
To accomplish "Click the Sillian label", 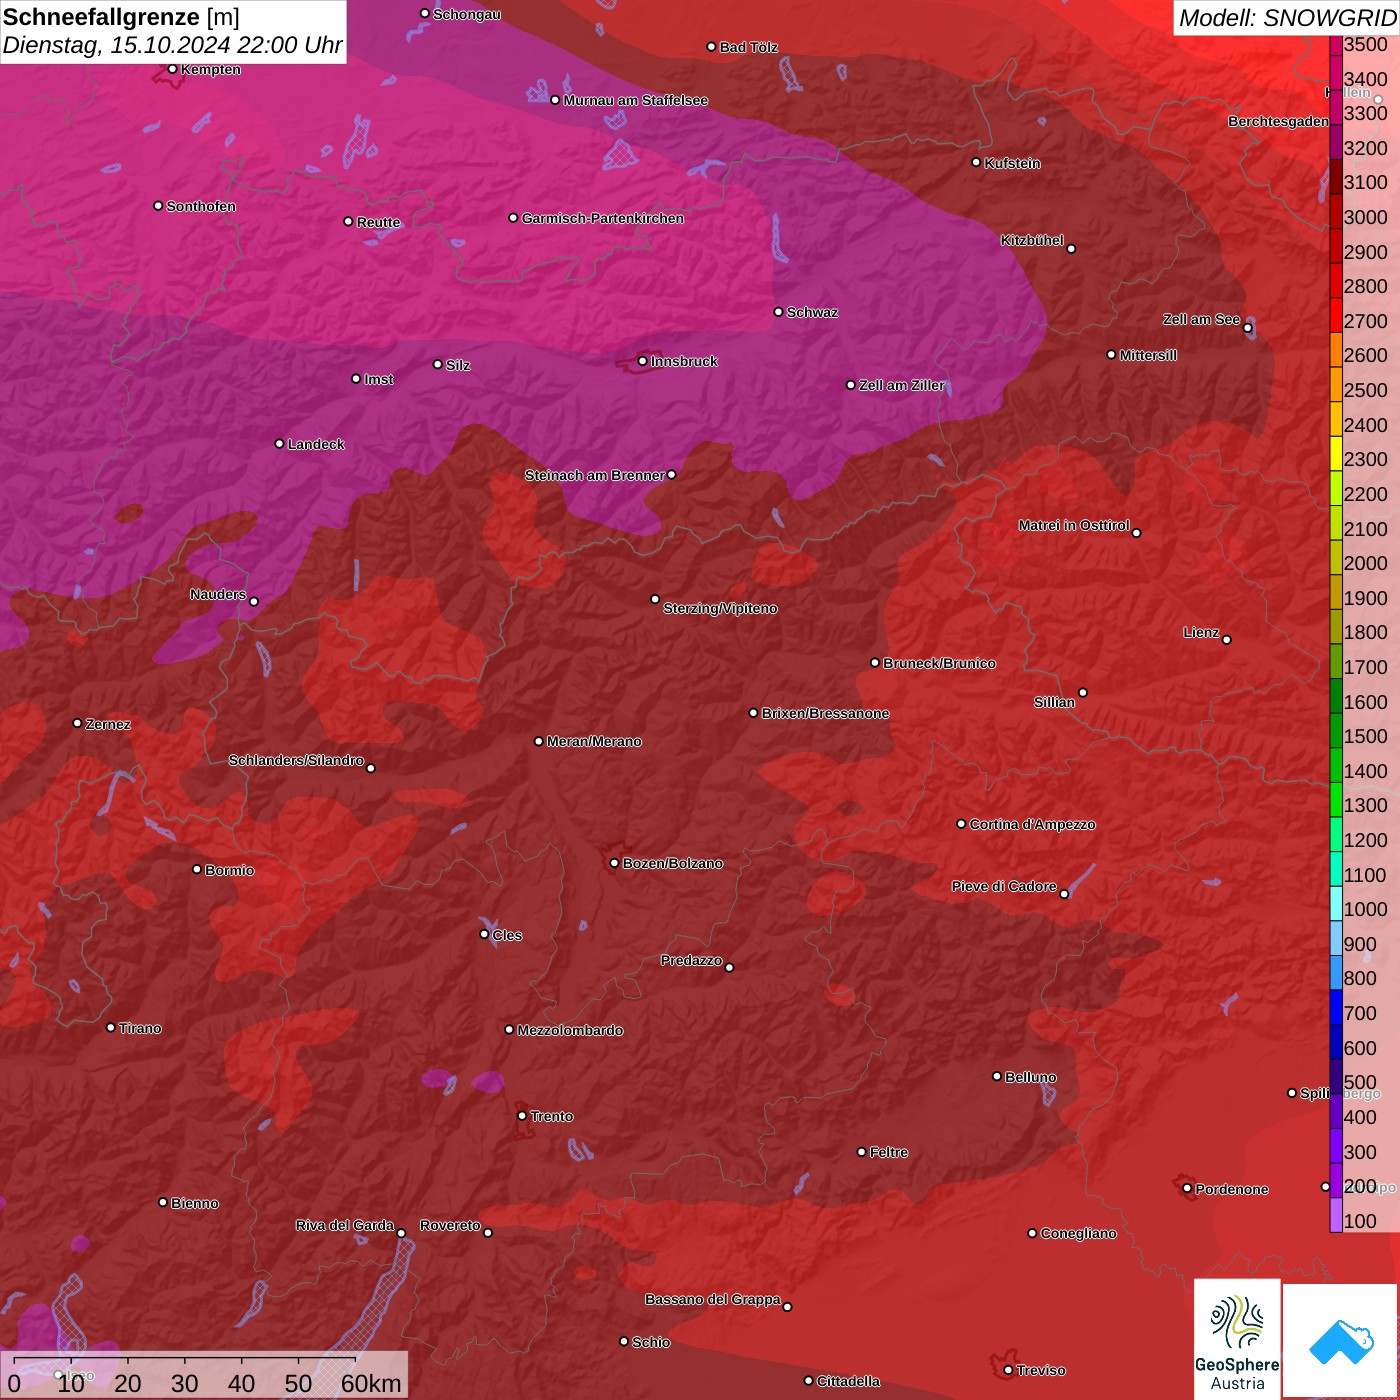I will pyautogui.click(x=1054, y=702).
